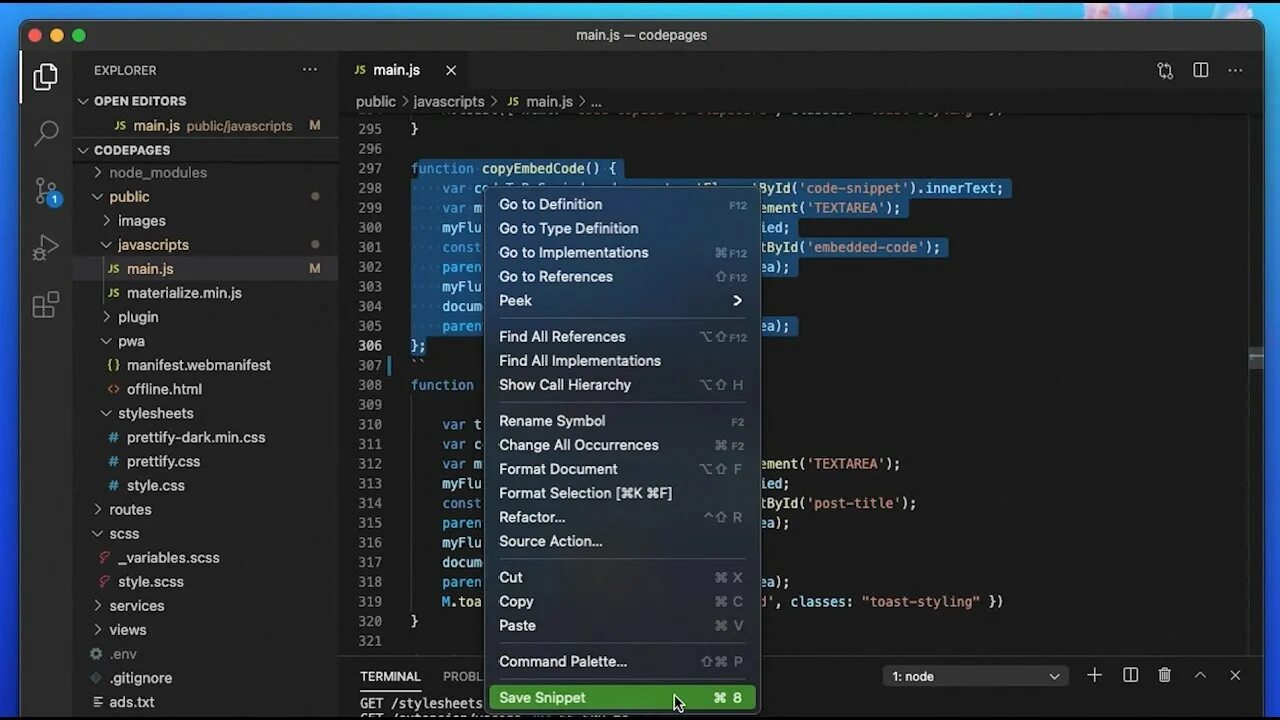Open prettify.css file

point(163,461)
